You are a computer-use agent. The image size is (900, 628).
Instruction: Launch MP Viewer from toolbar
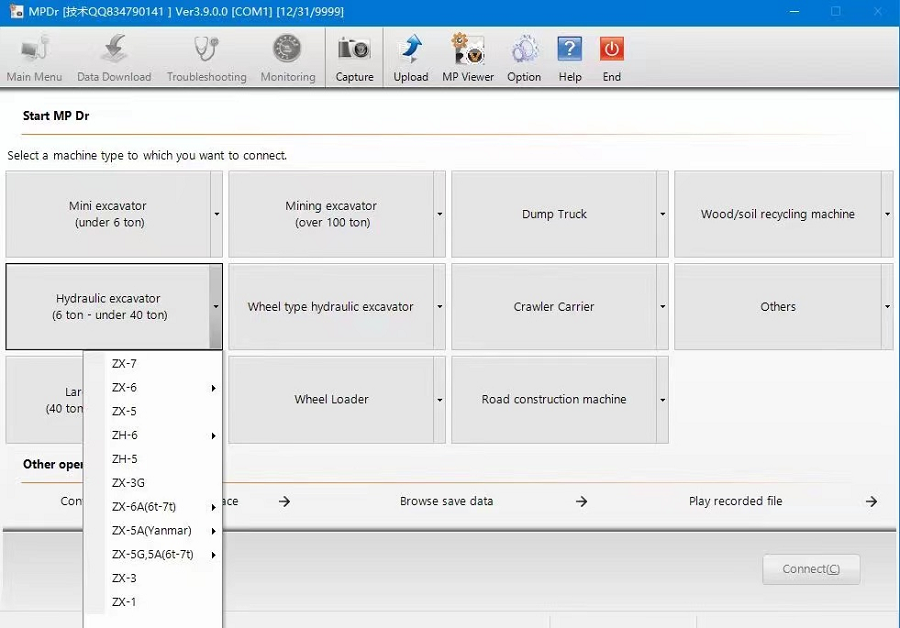[468, 57]
